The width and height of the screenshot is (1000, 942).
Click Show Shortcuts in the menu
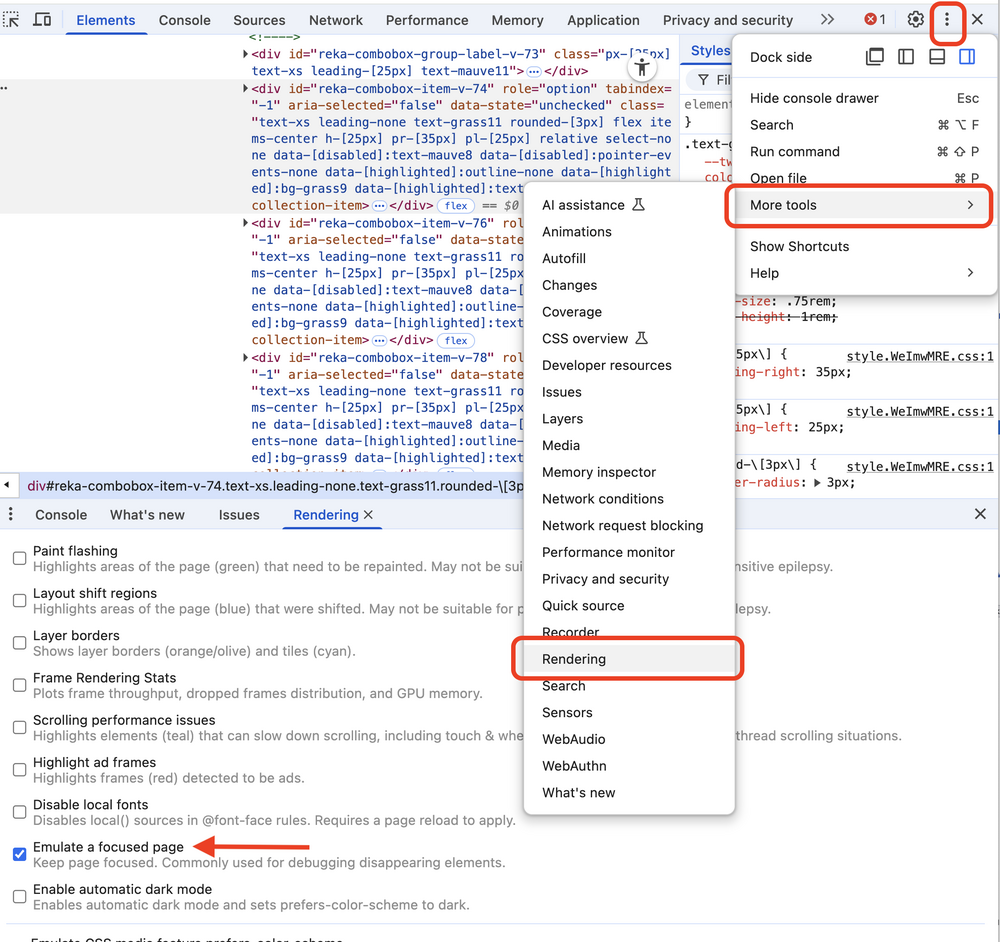pyautogui.click(x=799, y=246)
